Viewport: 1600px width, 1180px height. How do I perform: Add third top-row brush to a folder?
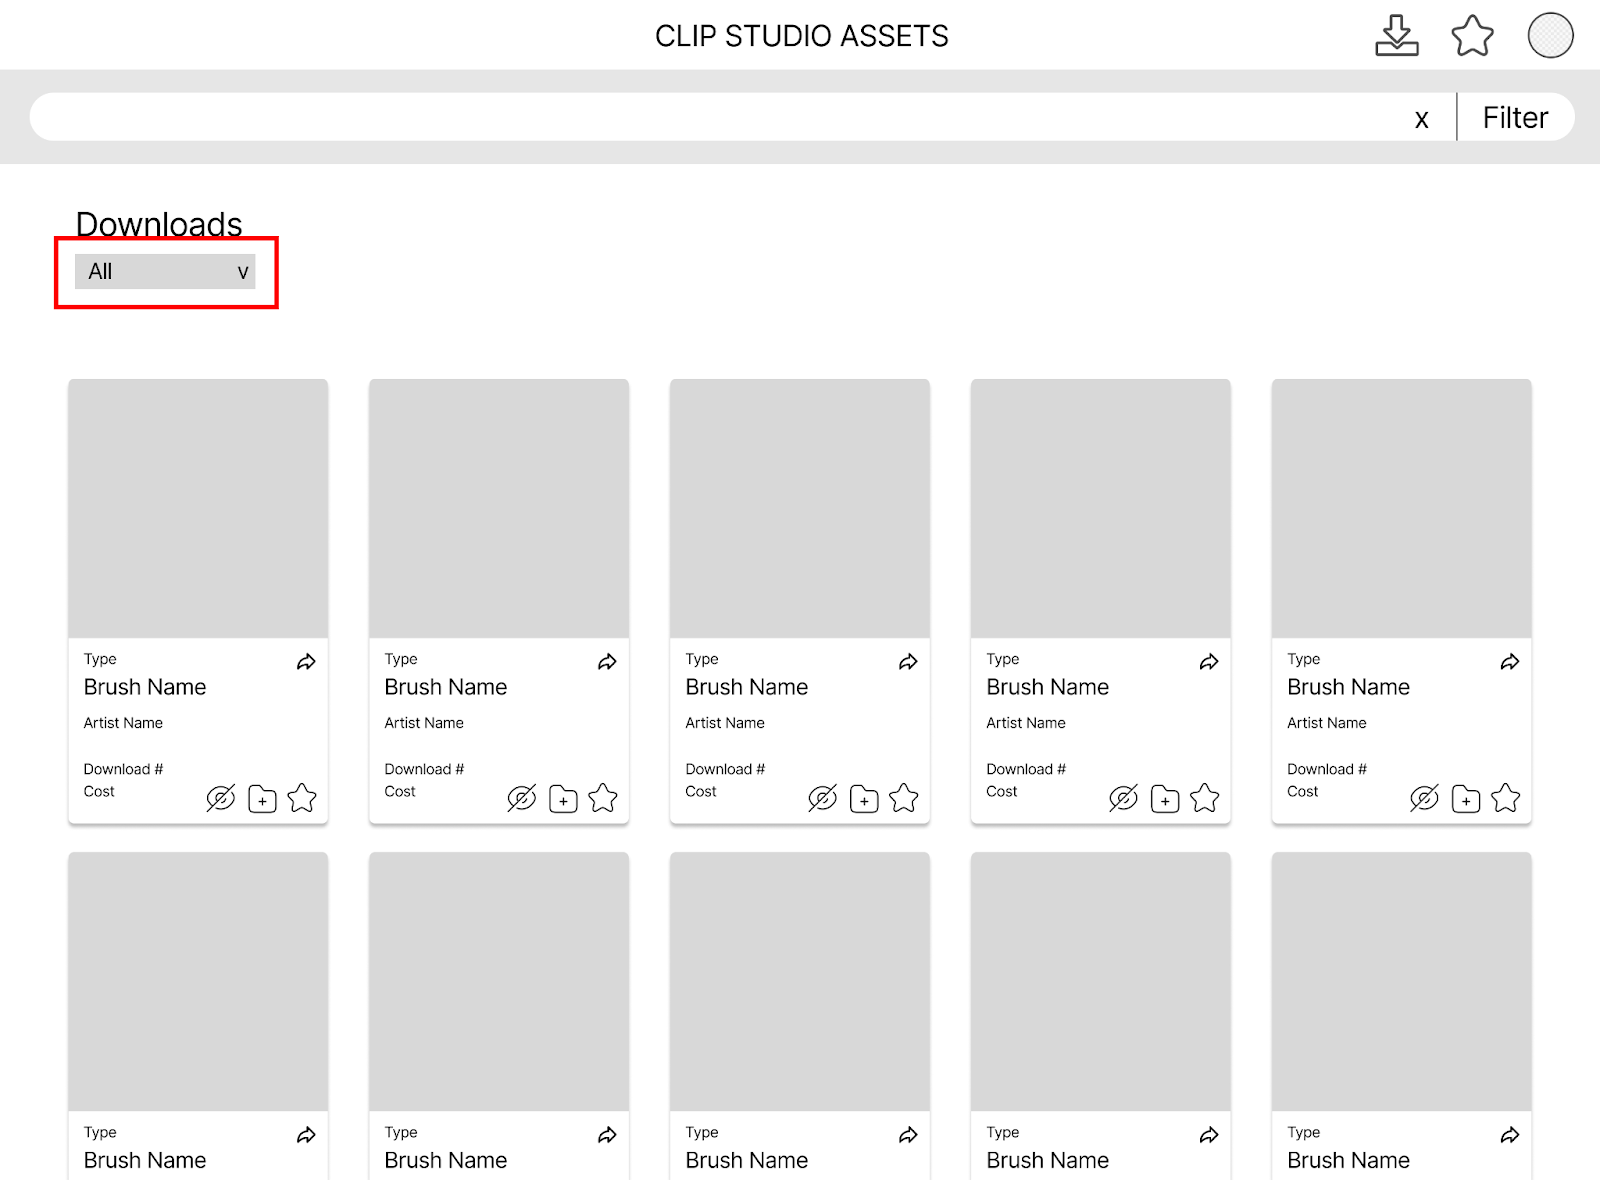(x=864, y=799)
